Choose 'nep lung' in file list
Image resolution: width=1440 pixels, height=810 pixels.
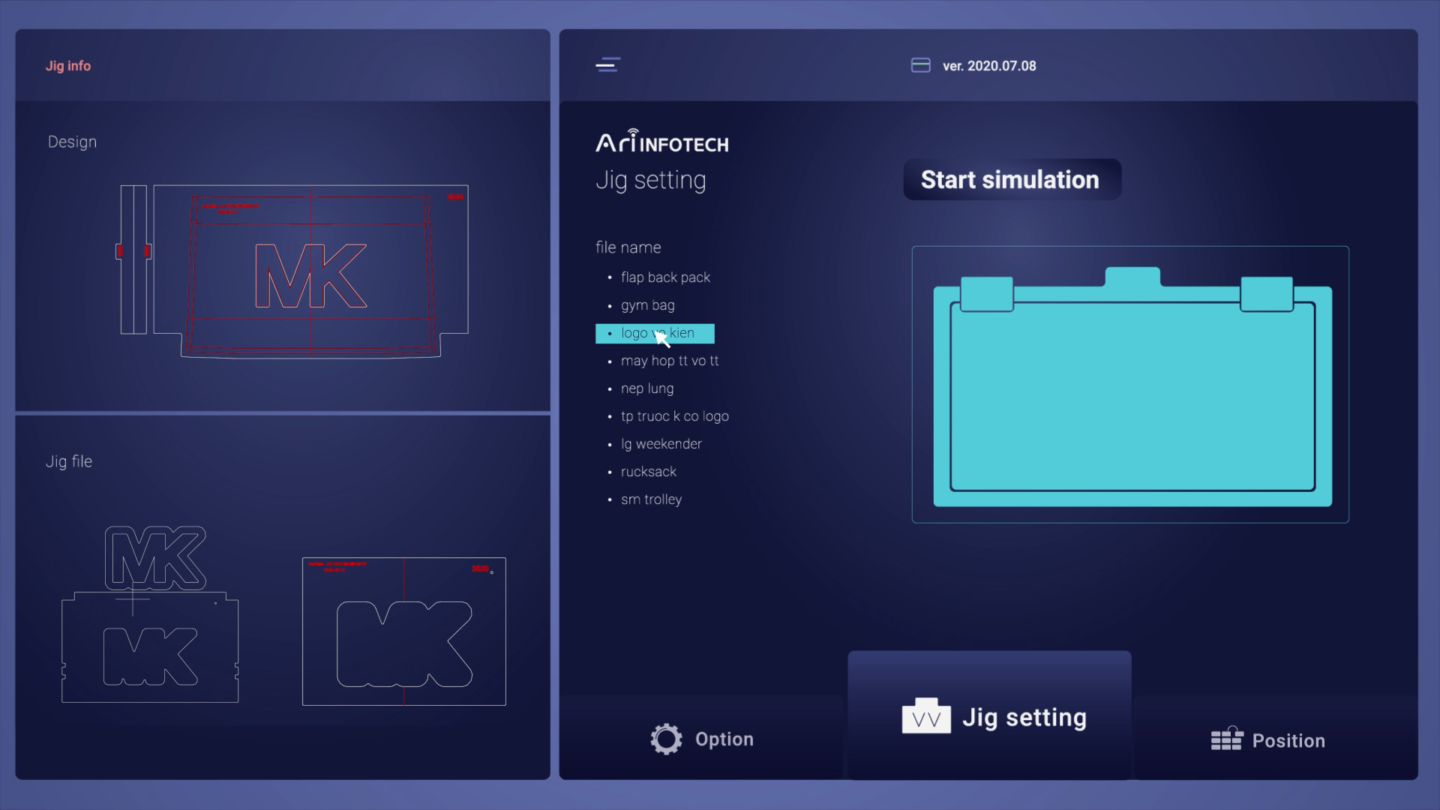[647, 388]
